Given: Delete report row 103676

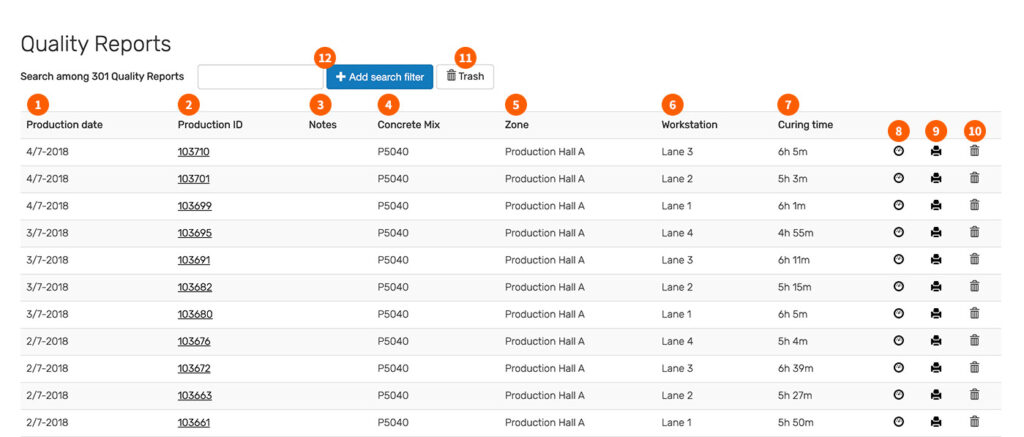Looking at the screenshot, I should click(x=974, y=340).
